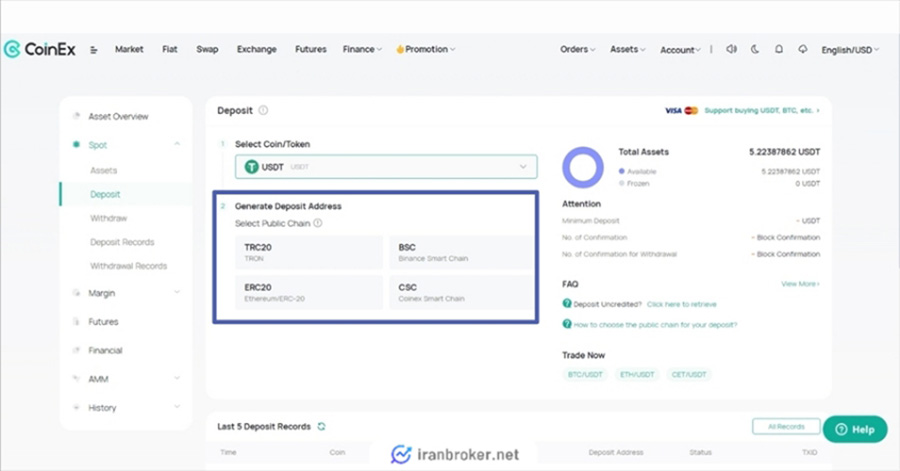The height and width of the screenshot is (471, 900).
Task: Select the BSC Binance Smart Chain
Action: click(461, 252)
